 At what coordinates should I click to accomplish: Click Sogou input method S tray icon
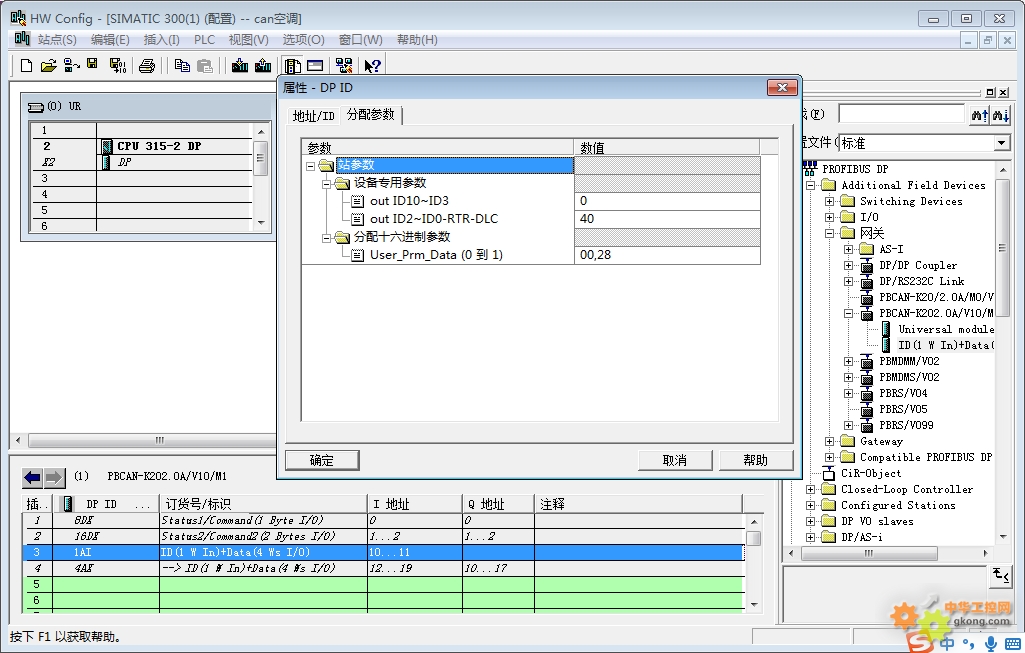coord(919,643)
